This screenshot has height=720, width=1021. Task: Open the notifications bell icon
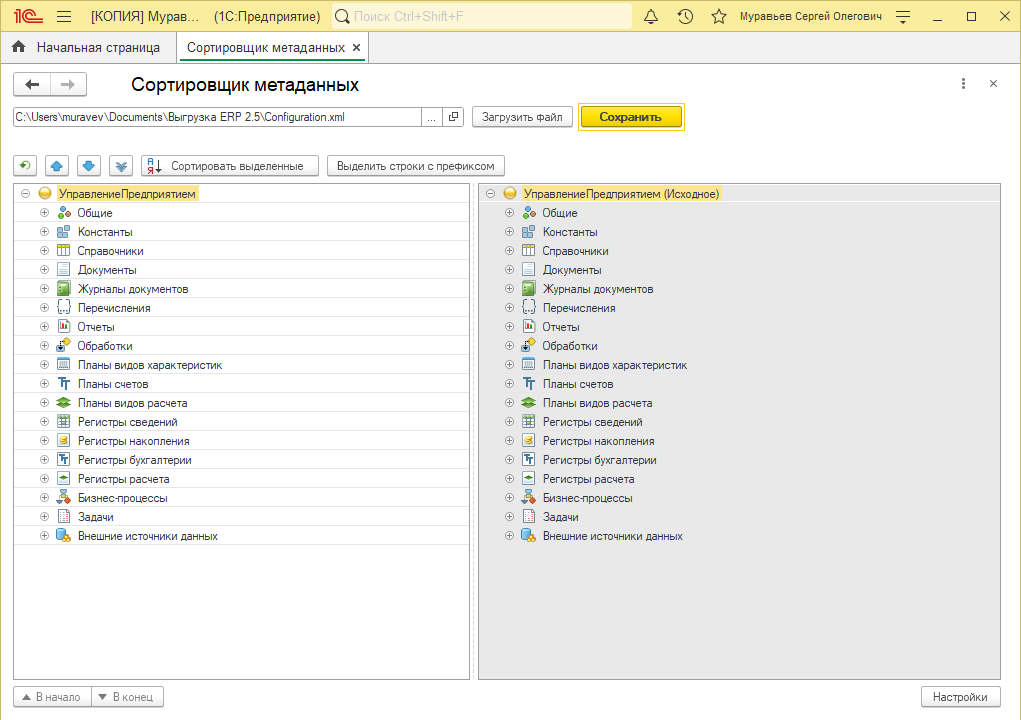651,17
